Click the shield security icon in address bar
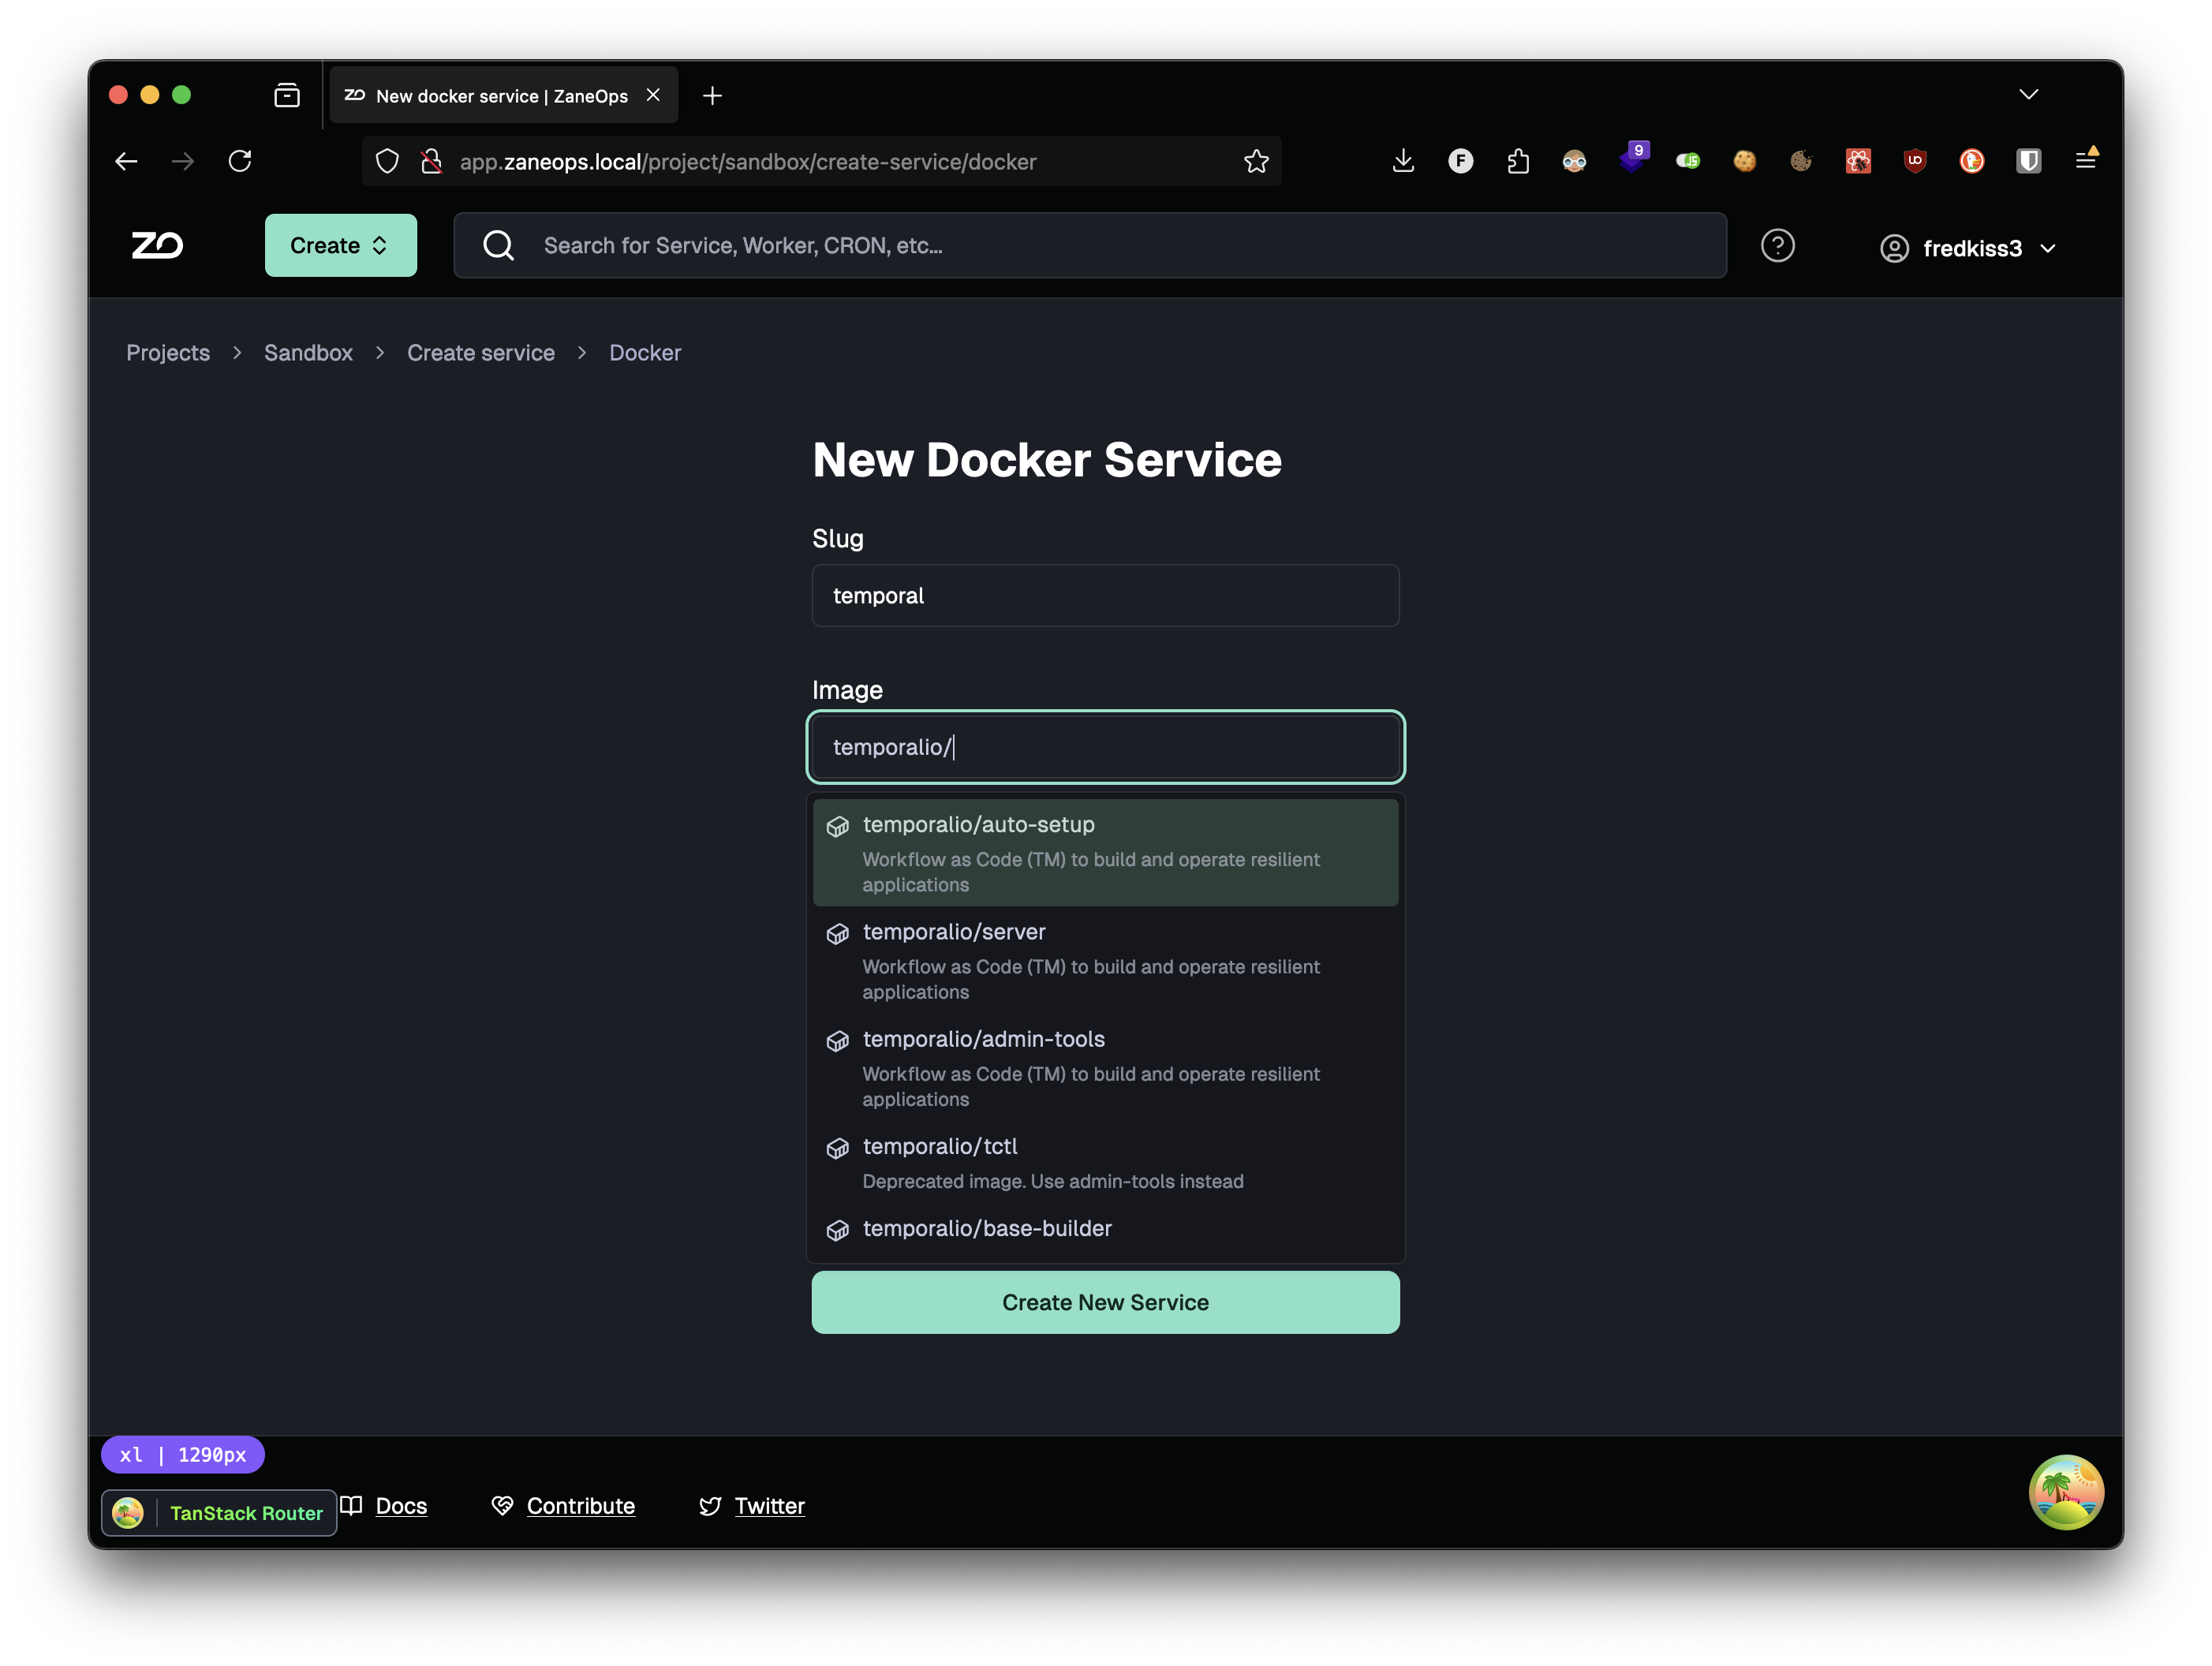This screenshot has height=1666, width=2212. tap(385, 161)
